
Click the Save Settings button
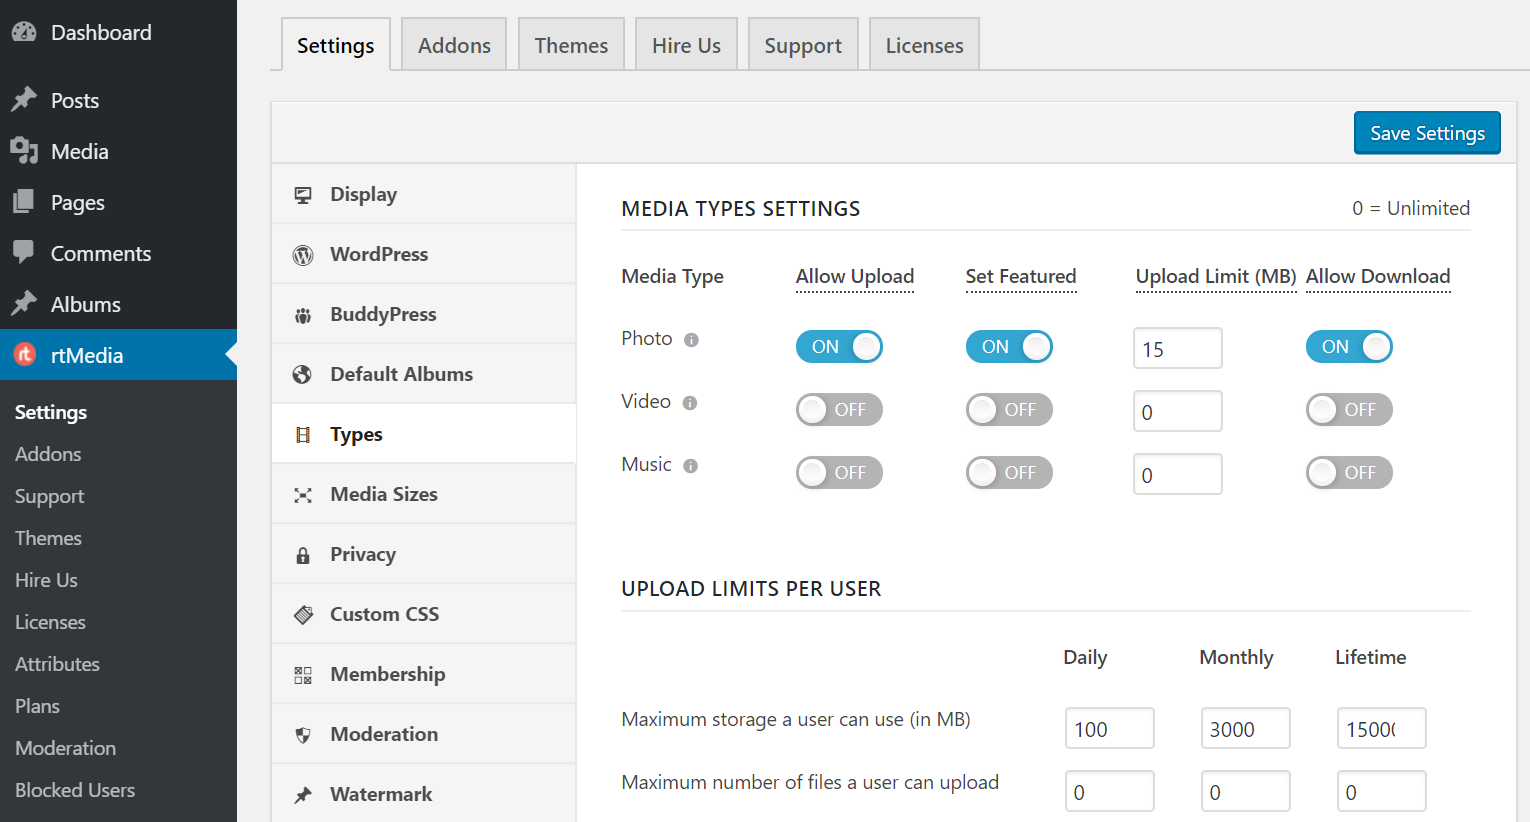click(1427, 132)
